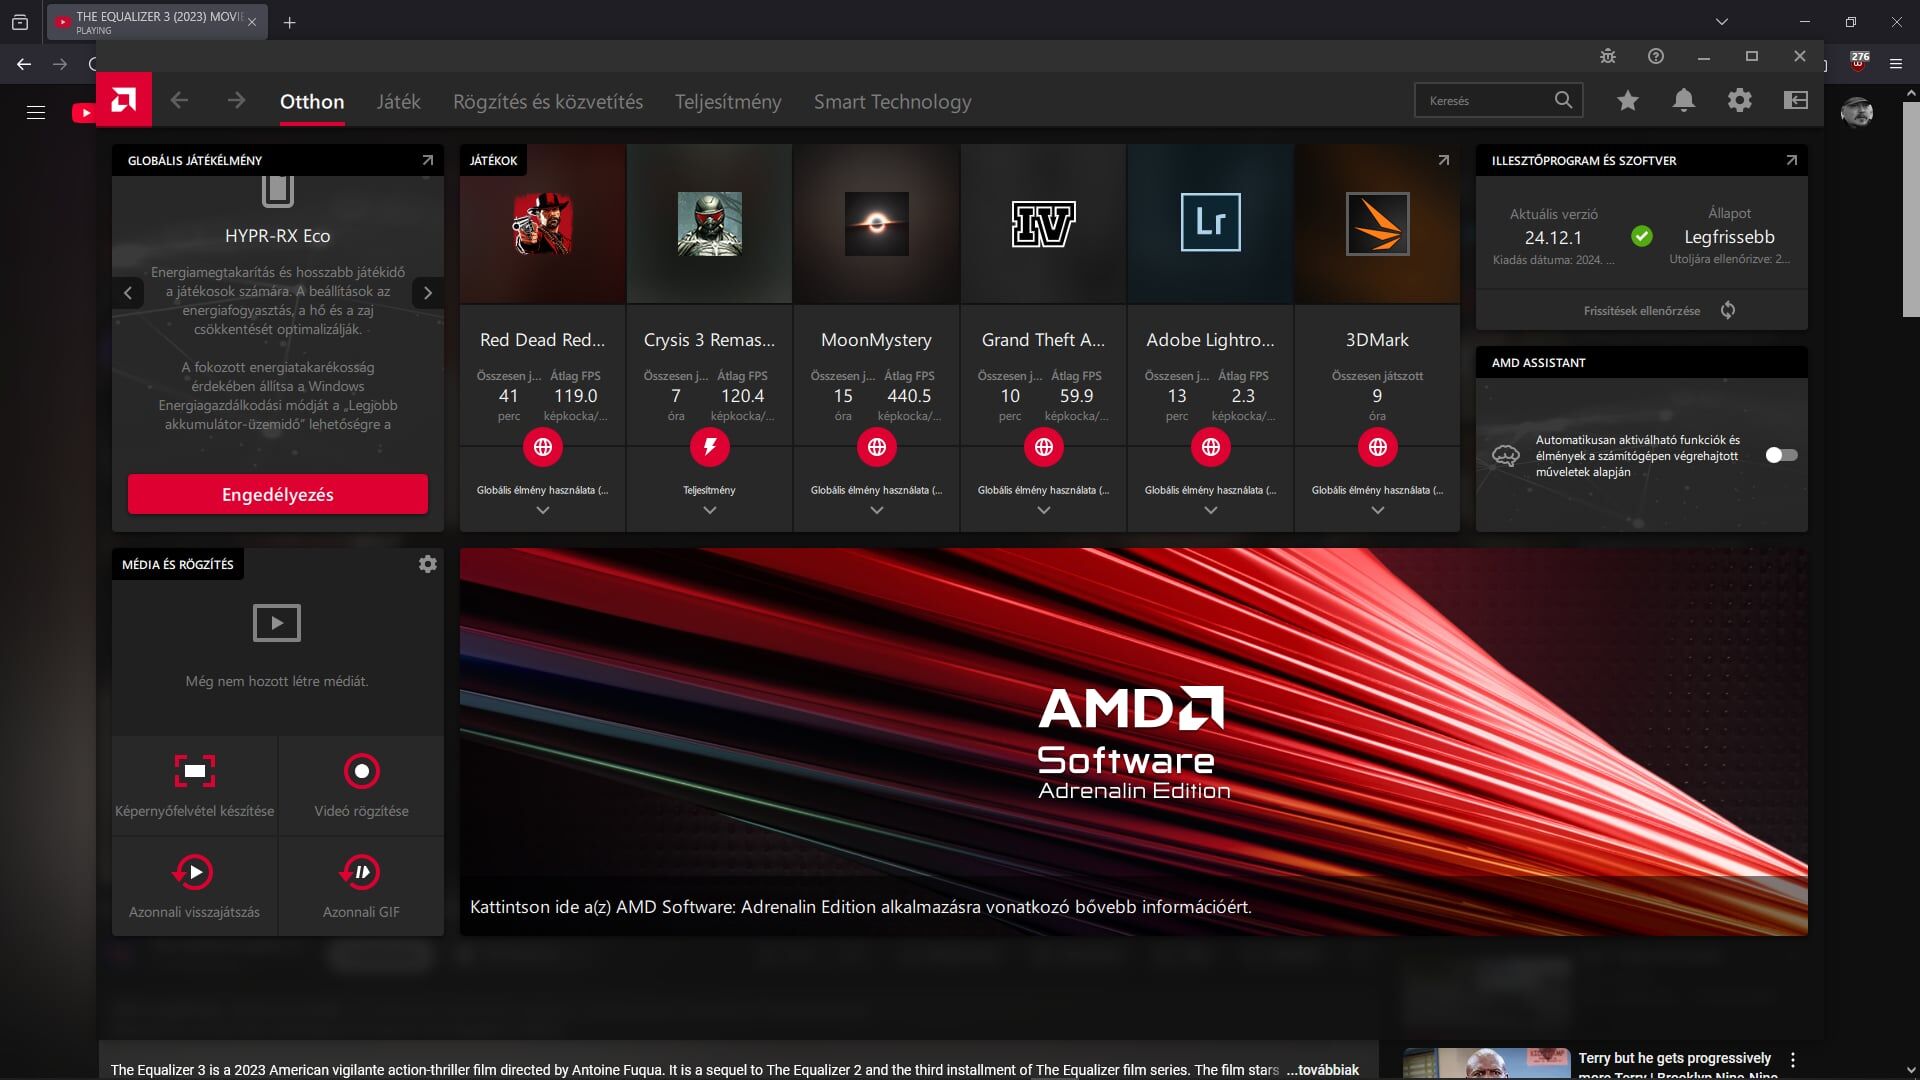Switch to the Játék tab
This screenshot has height=1080, width=1920.
[398, 101]
